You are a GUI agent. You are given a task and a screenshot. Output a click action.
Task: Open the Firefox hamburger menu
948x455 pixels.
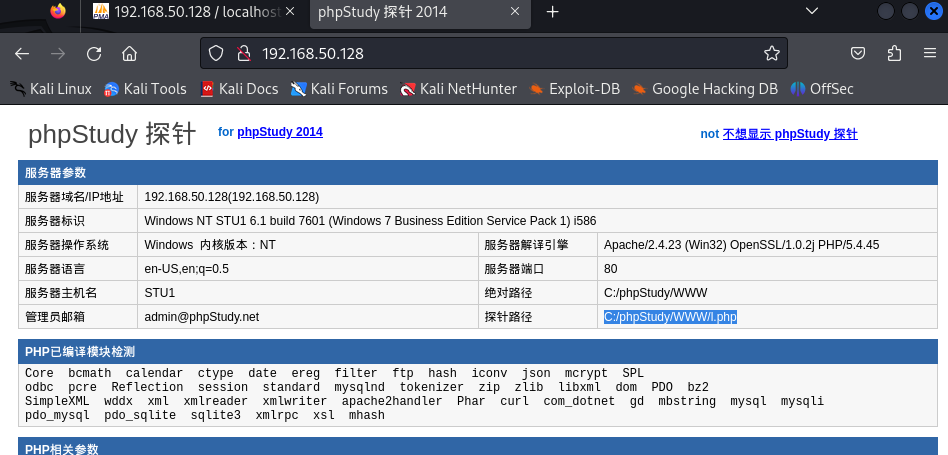930,53
